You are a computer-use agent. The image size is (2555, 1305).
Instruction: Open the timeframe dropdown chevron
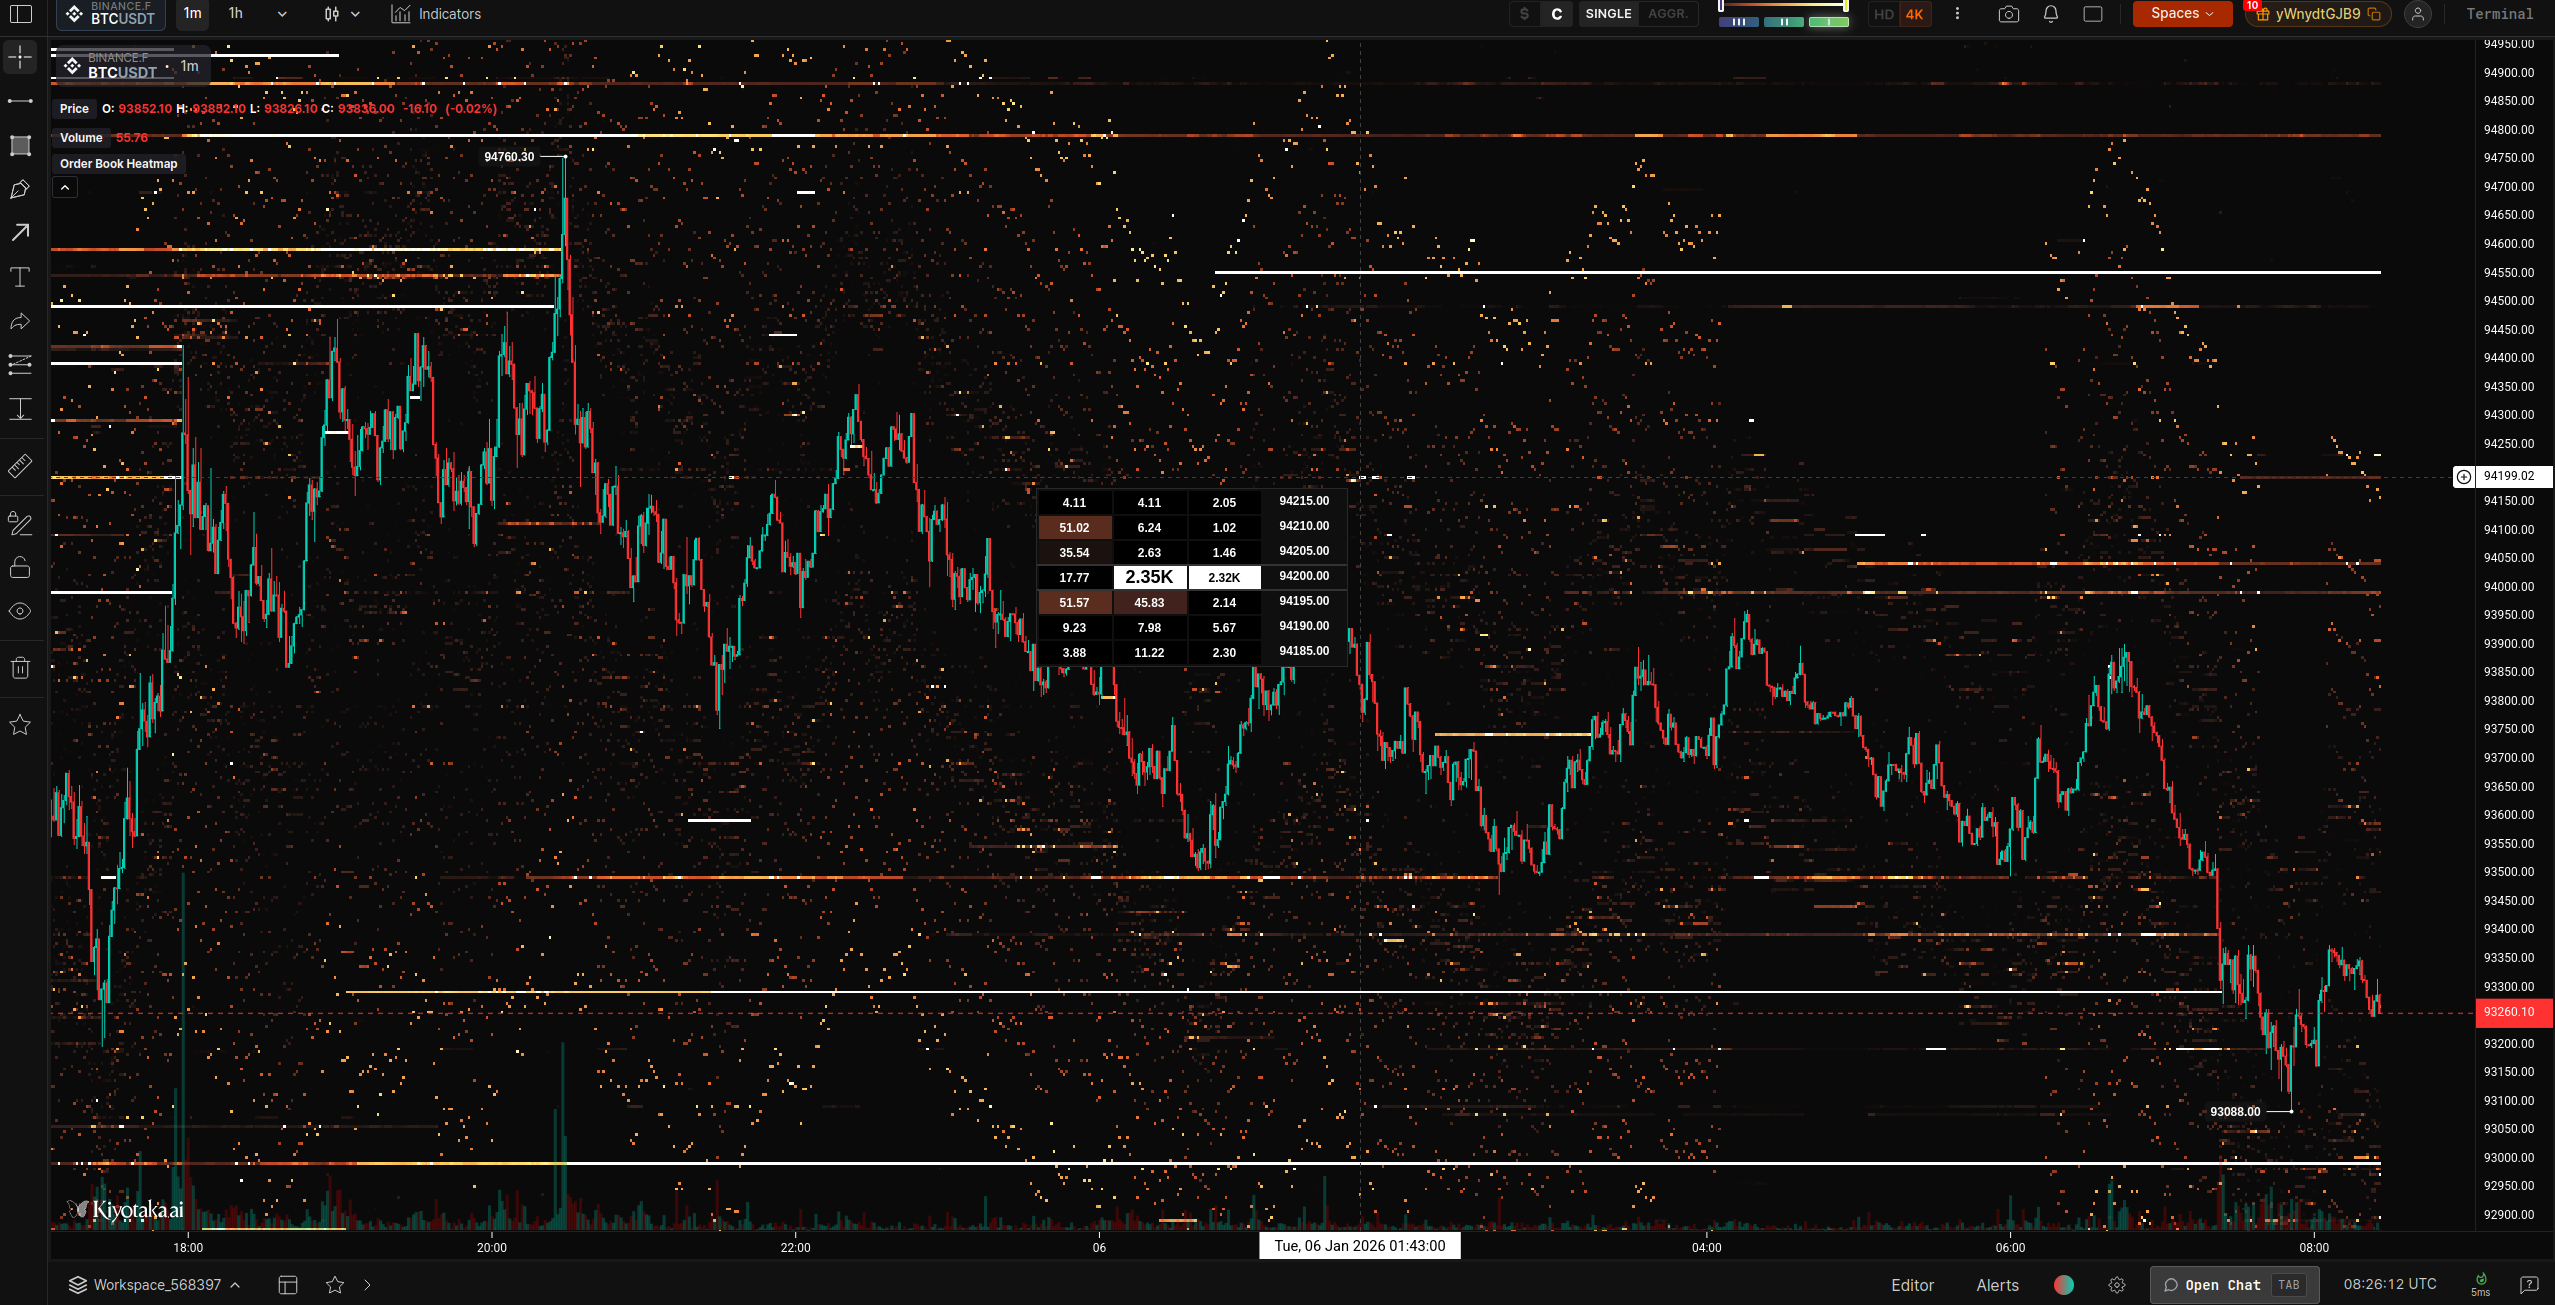click(x=282, y=14)
